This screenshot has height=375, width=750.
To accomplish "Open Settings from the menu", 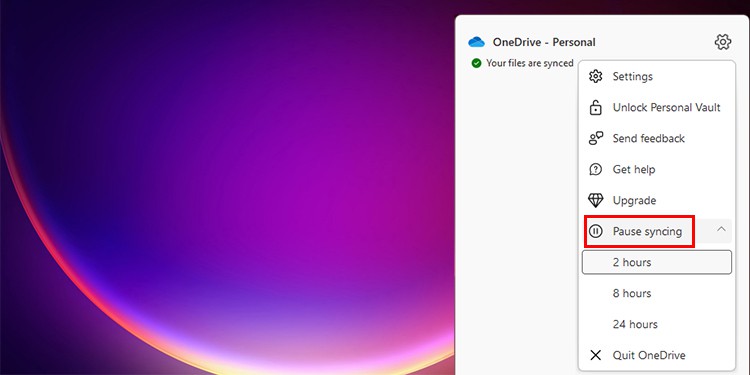I will pyautogui.click(x=657, y=77).
